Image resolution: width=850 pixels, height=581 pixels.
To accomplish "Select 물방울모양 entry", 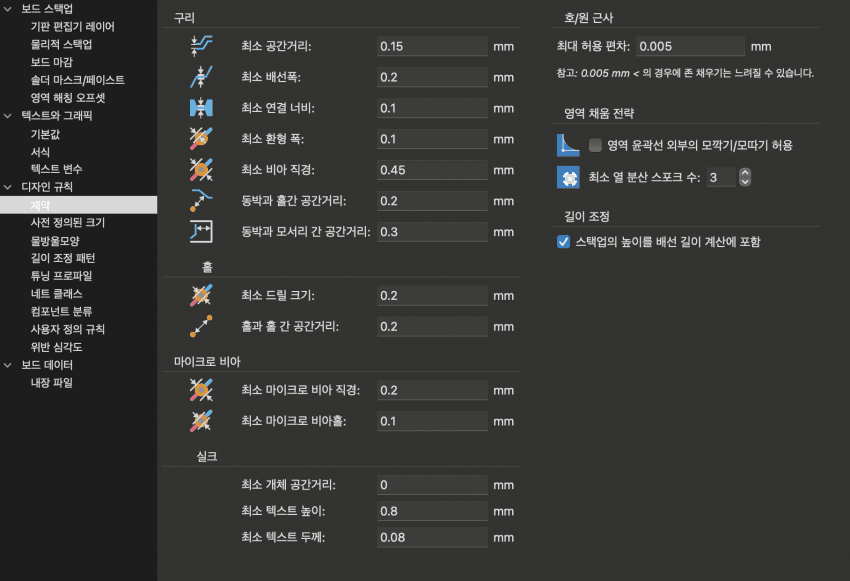I will [55, 241].
